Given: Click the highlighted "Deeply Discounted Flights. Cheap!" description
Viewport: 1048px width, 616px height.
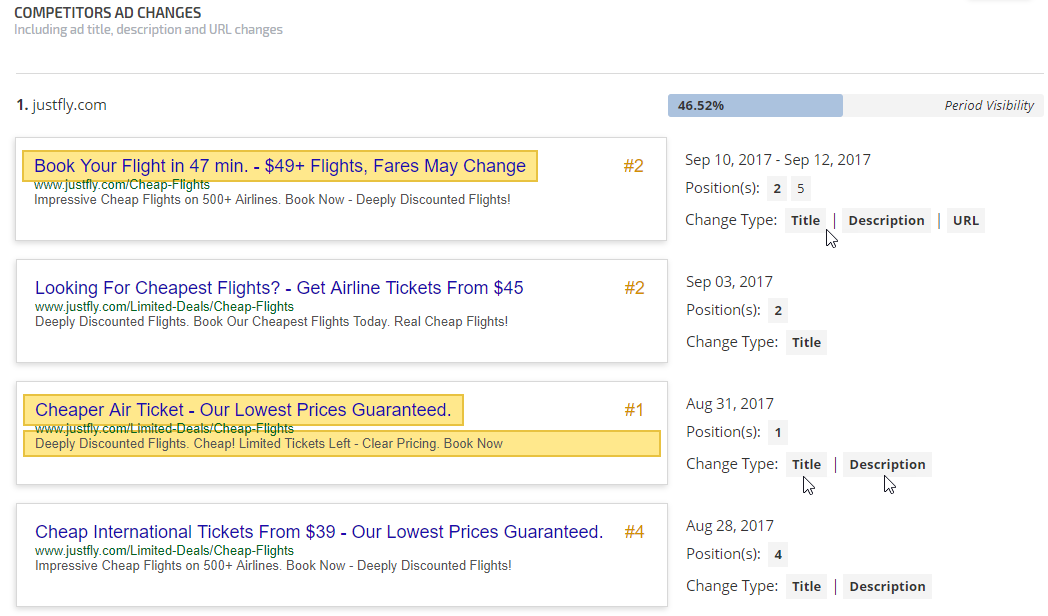Looking at the screenshot, I should pos(269,443).
